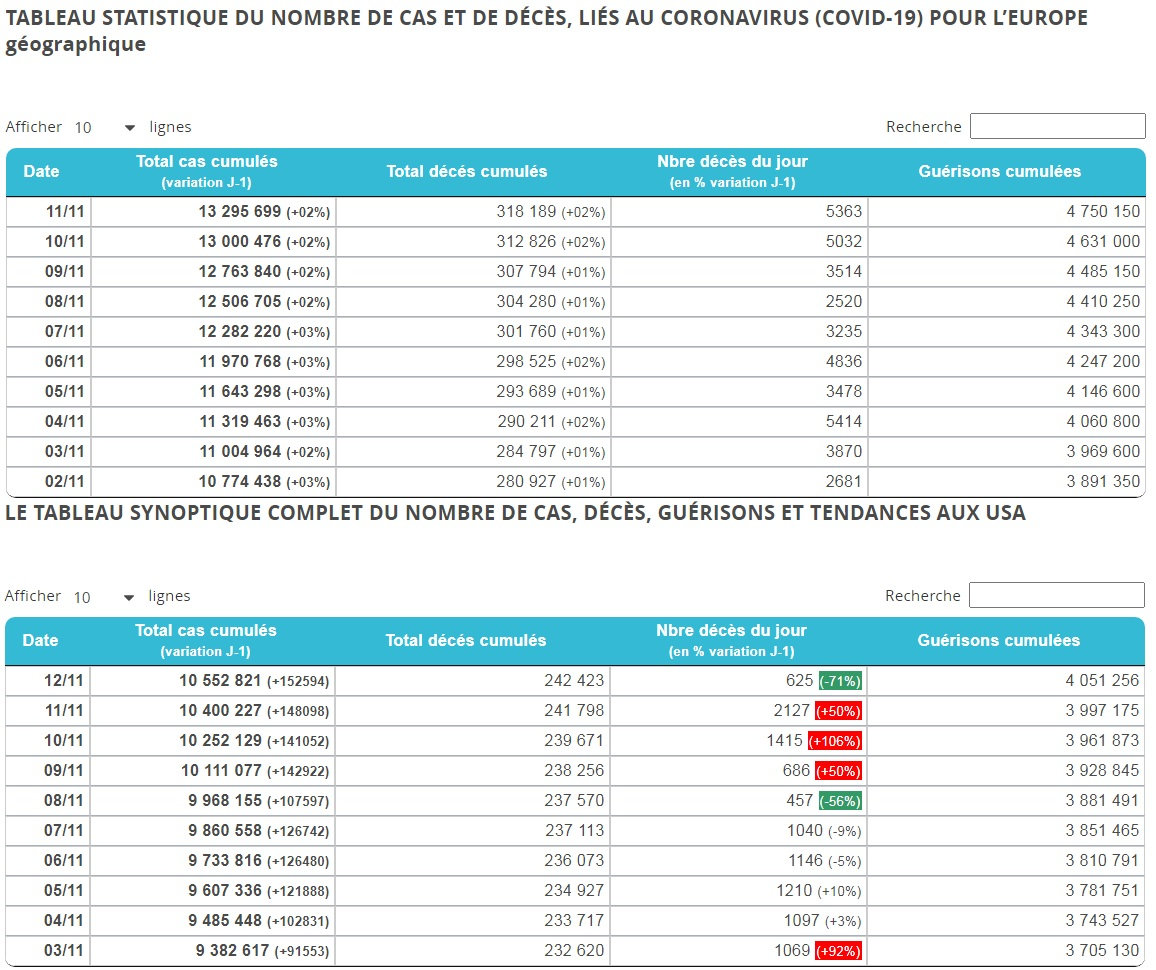
Task: Select the green -56% variation badge
Action: click(x=840, y=801)
